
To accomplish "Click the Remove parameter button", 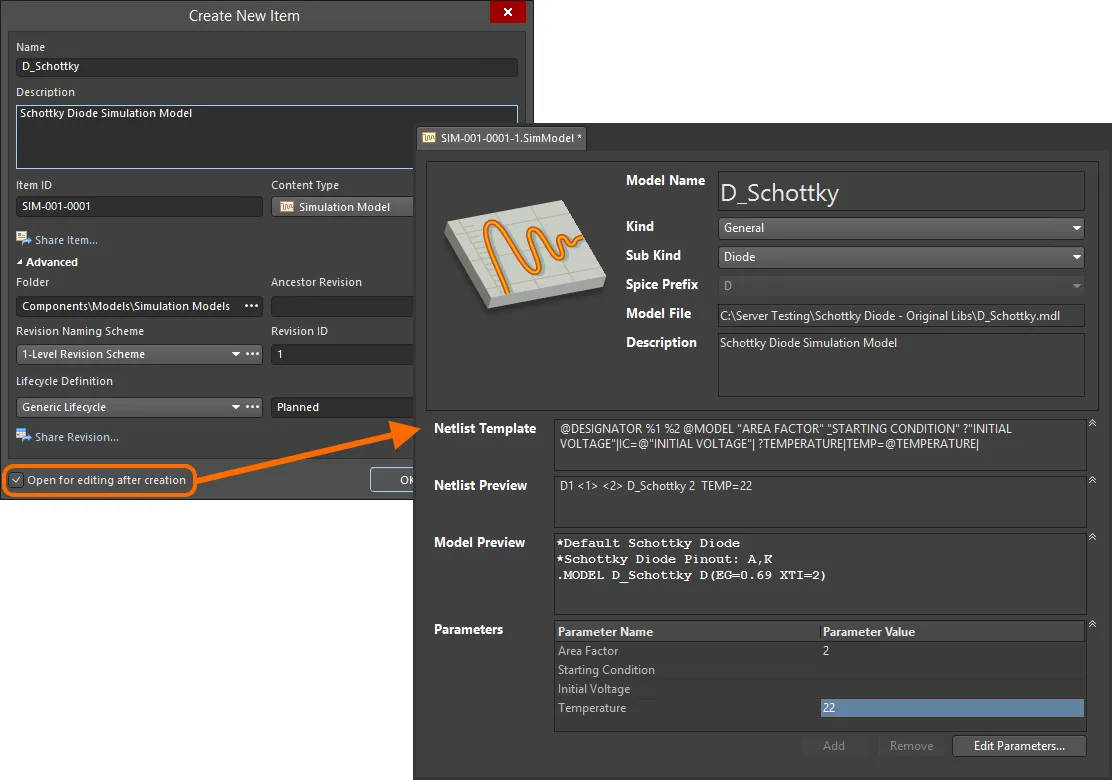I will (x=911, y=746).
